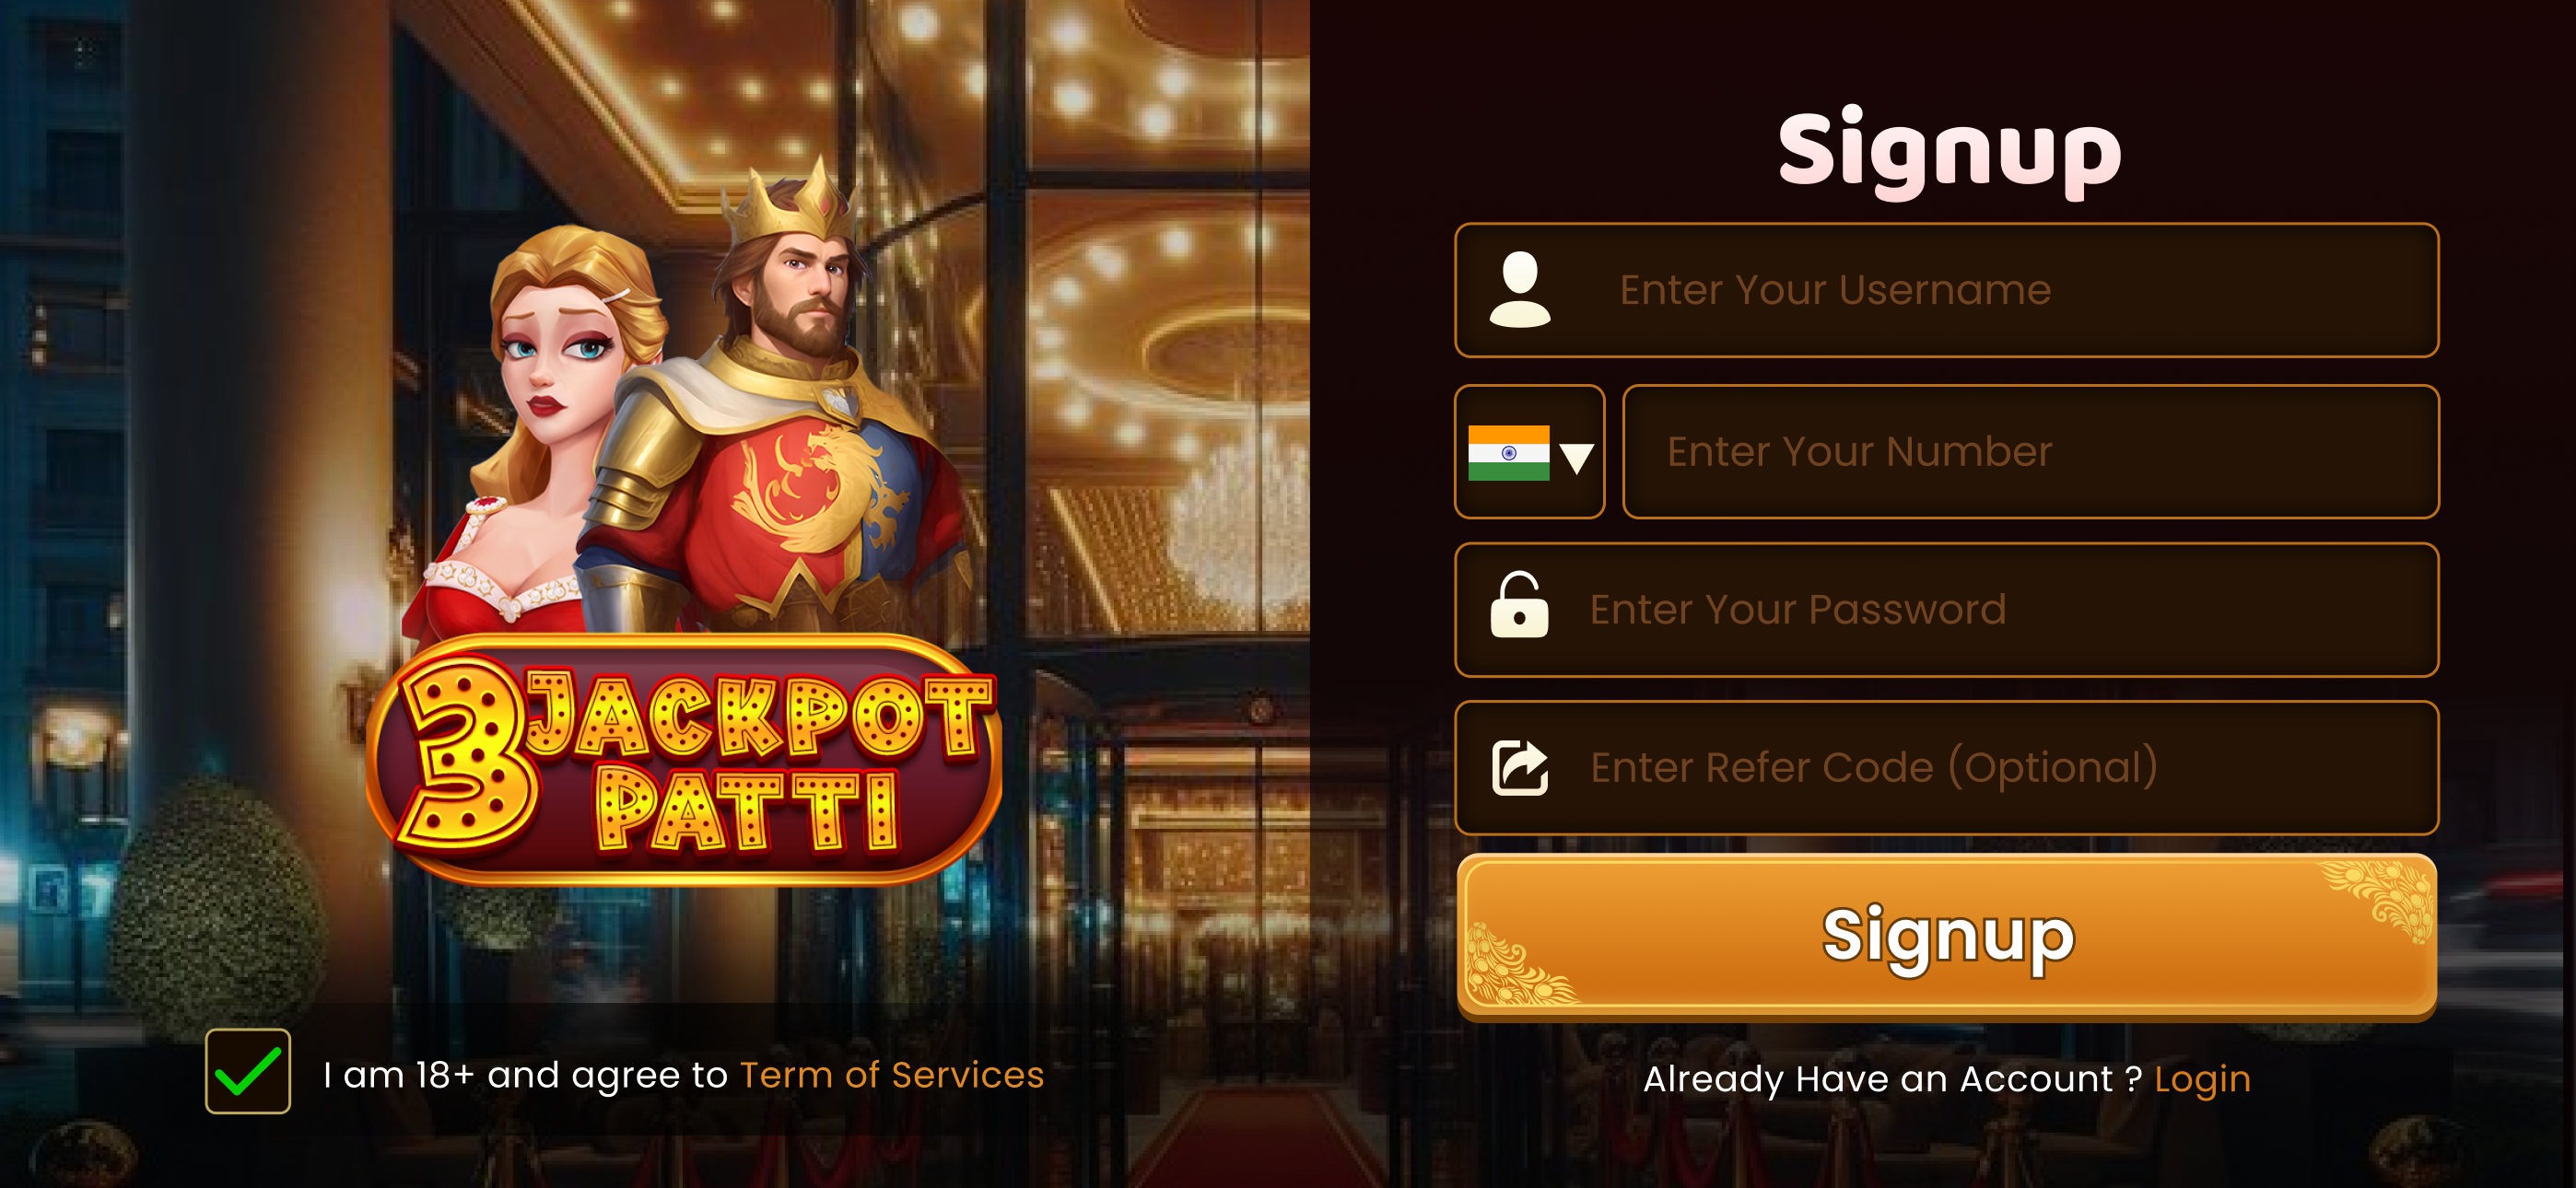Screen dimensions: 2576x1188
Task: Focus the Enter Refer Code (Optional) field
Action: [x=1946, y=768]
